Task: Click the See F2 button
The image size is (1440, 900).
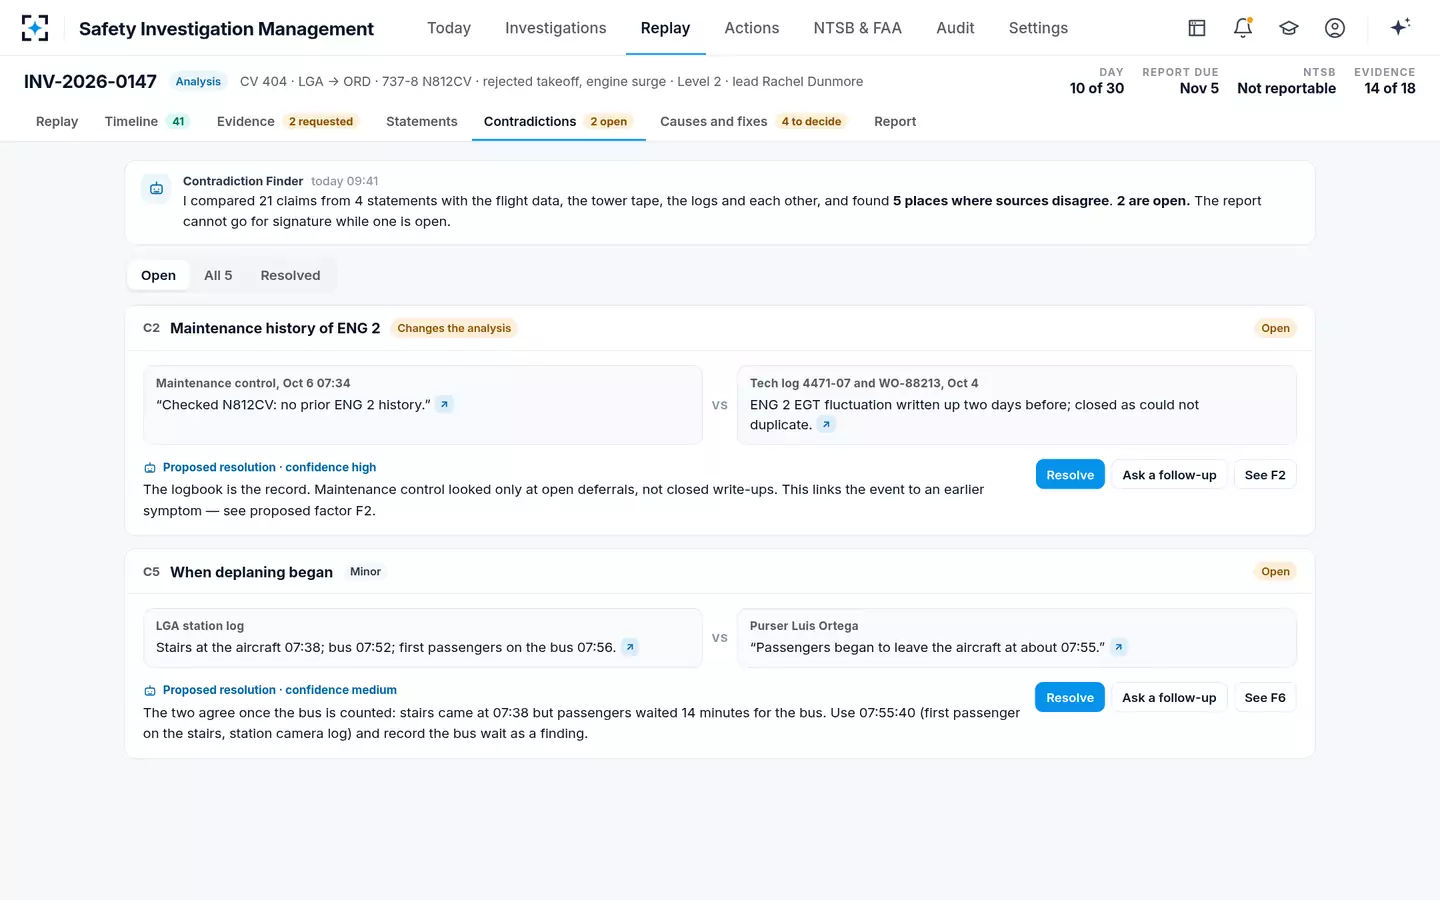Action: coord(1265,475)
